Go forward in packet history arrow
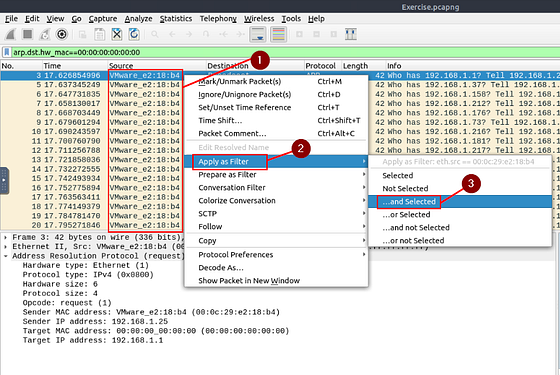Viewport: 560px width, 375px height. (189, 34)
